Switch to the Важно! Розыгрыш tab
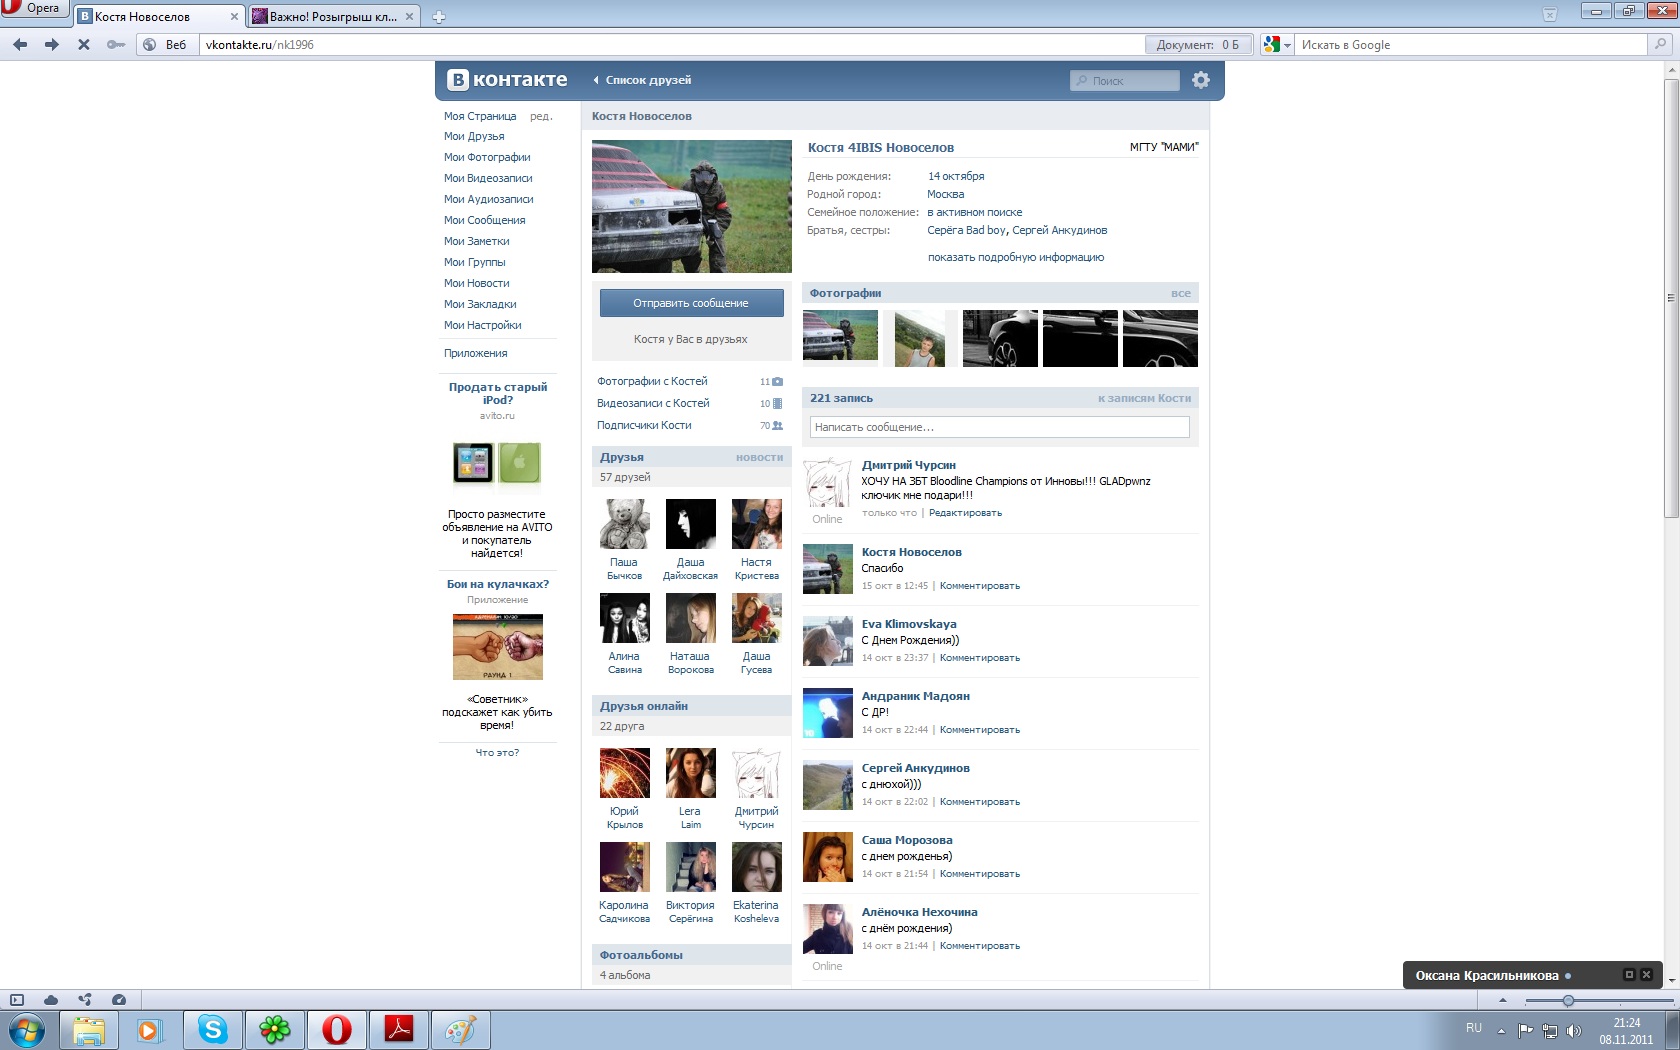This screenshot has width=1680, height=1050. pyautogui.click(x=332, y=17)
